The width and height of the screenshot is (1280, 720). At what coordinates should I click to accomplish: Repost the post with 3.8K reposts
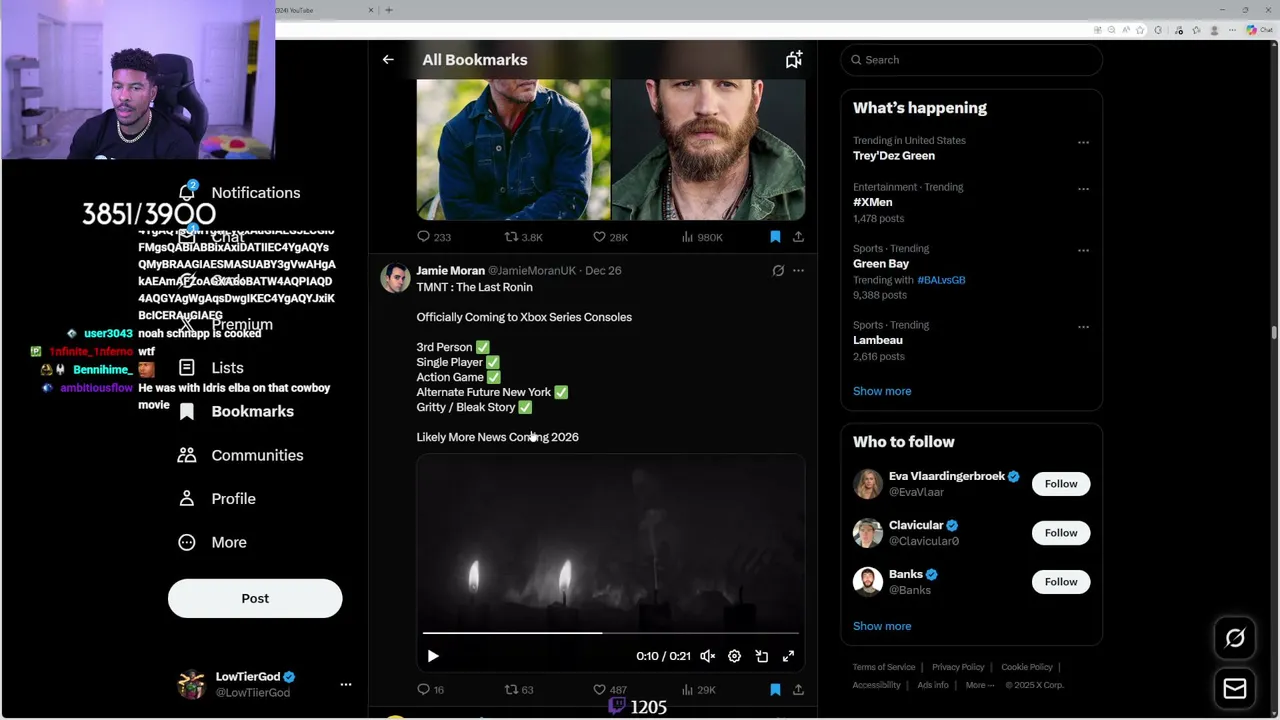click(511, 237)
